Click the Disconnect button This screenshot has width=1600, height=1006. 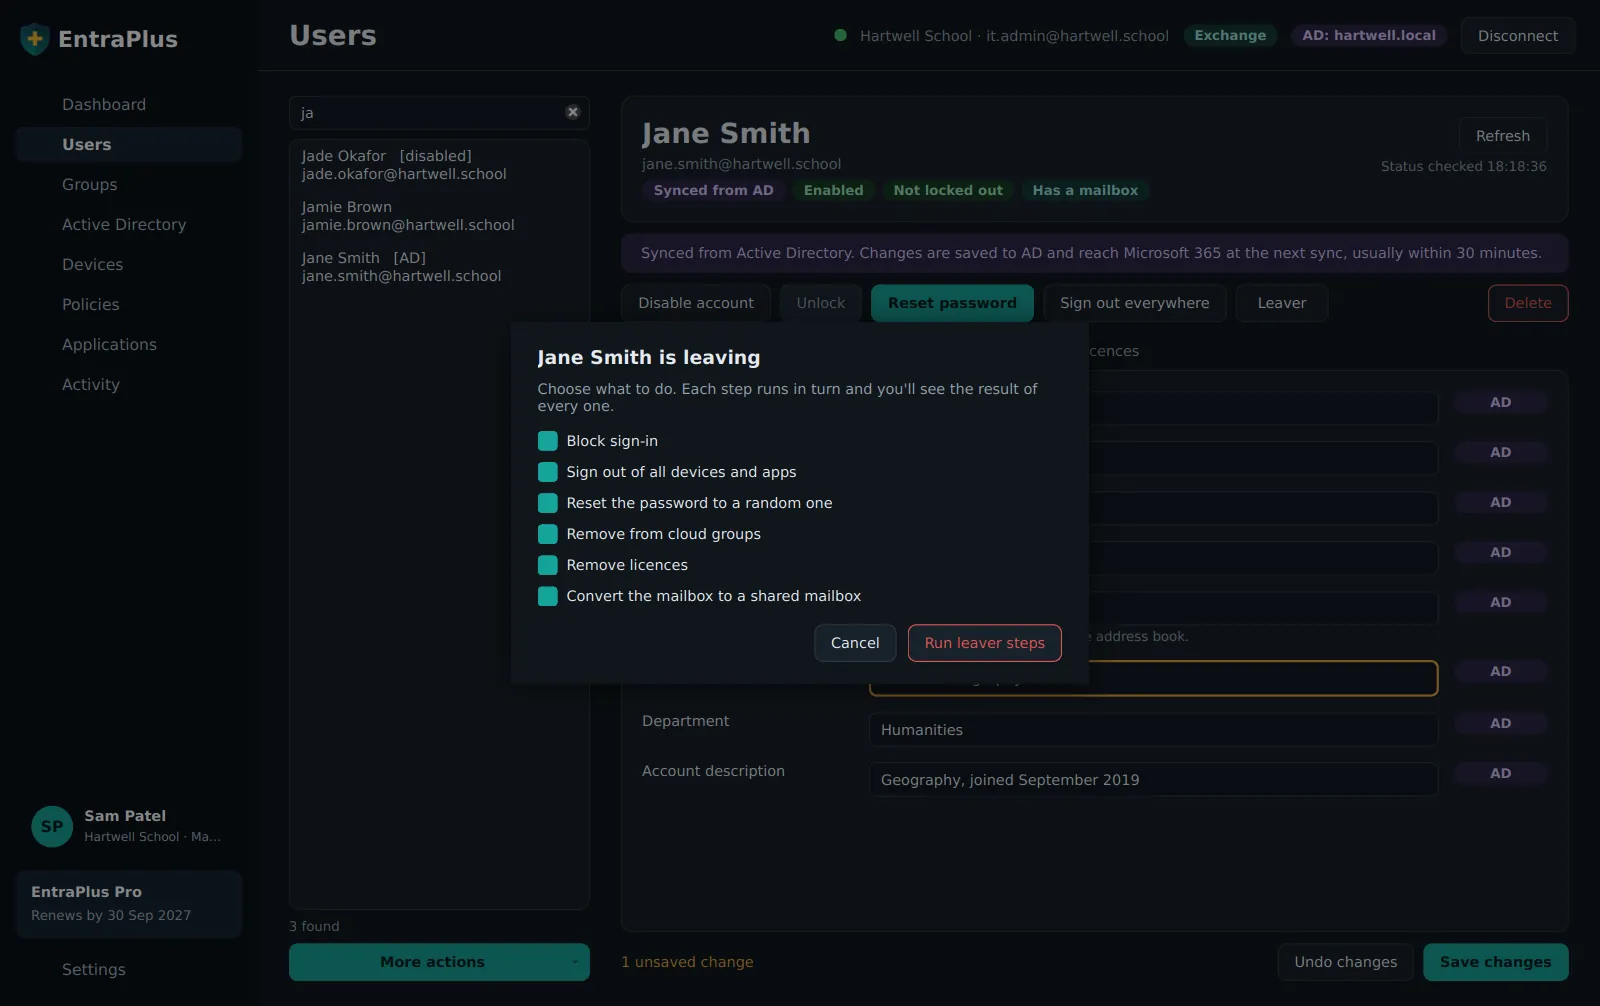point(1517,36)
